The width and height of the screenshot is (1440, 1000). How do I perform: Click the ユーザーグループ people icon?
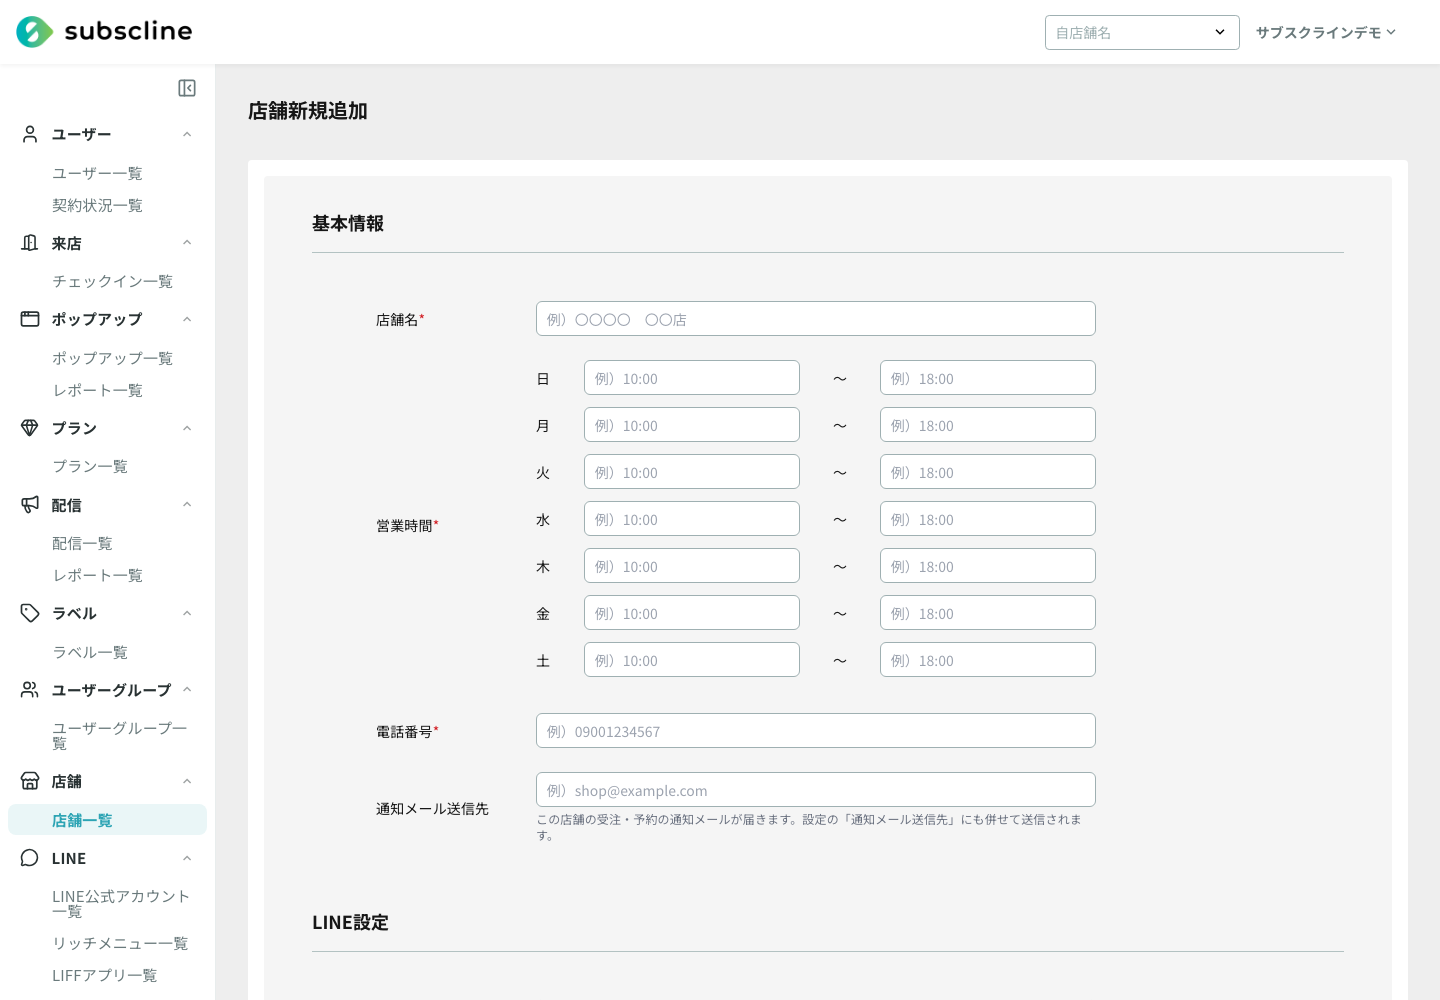click(30, 690)
